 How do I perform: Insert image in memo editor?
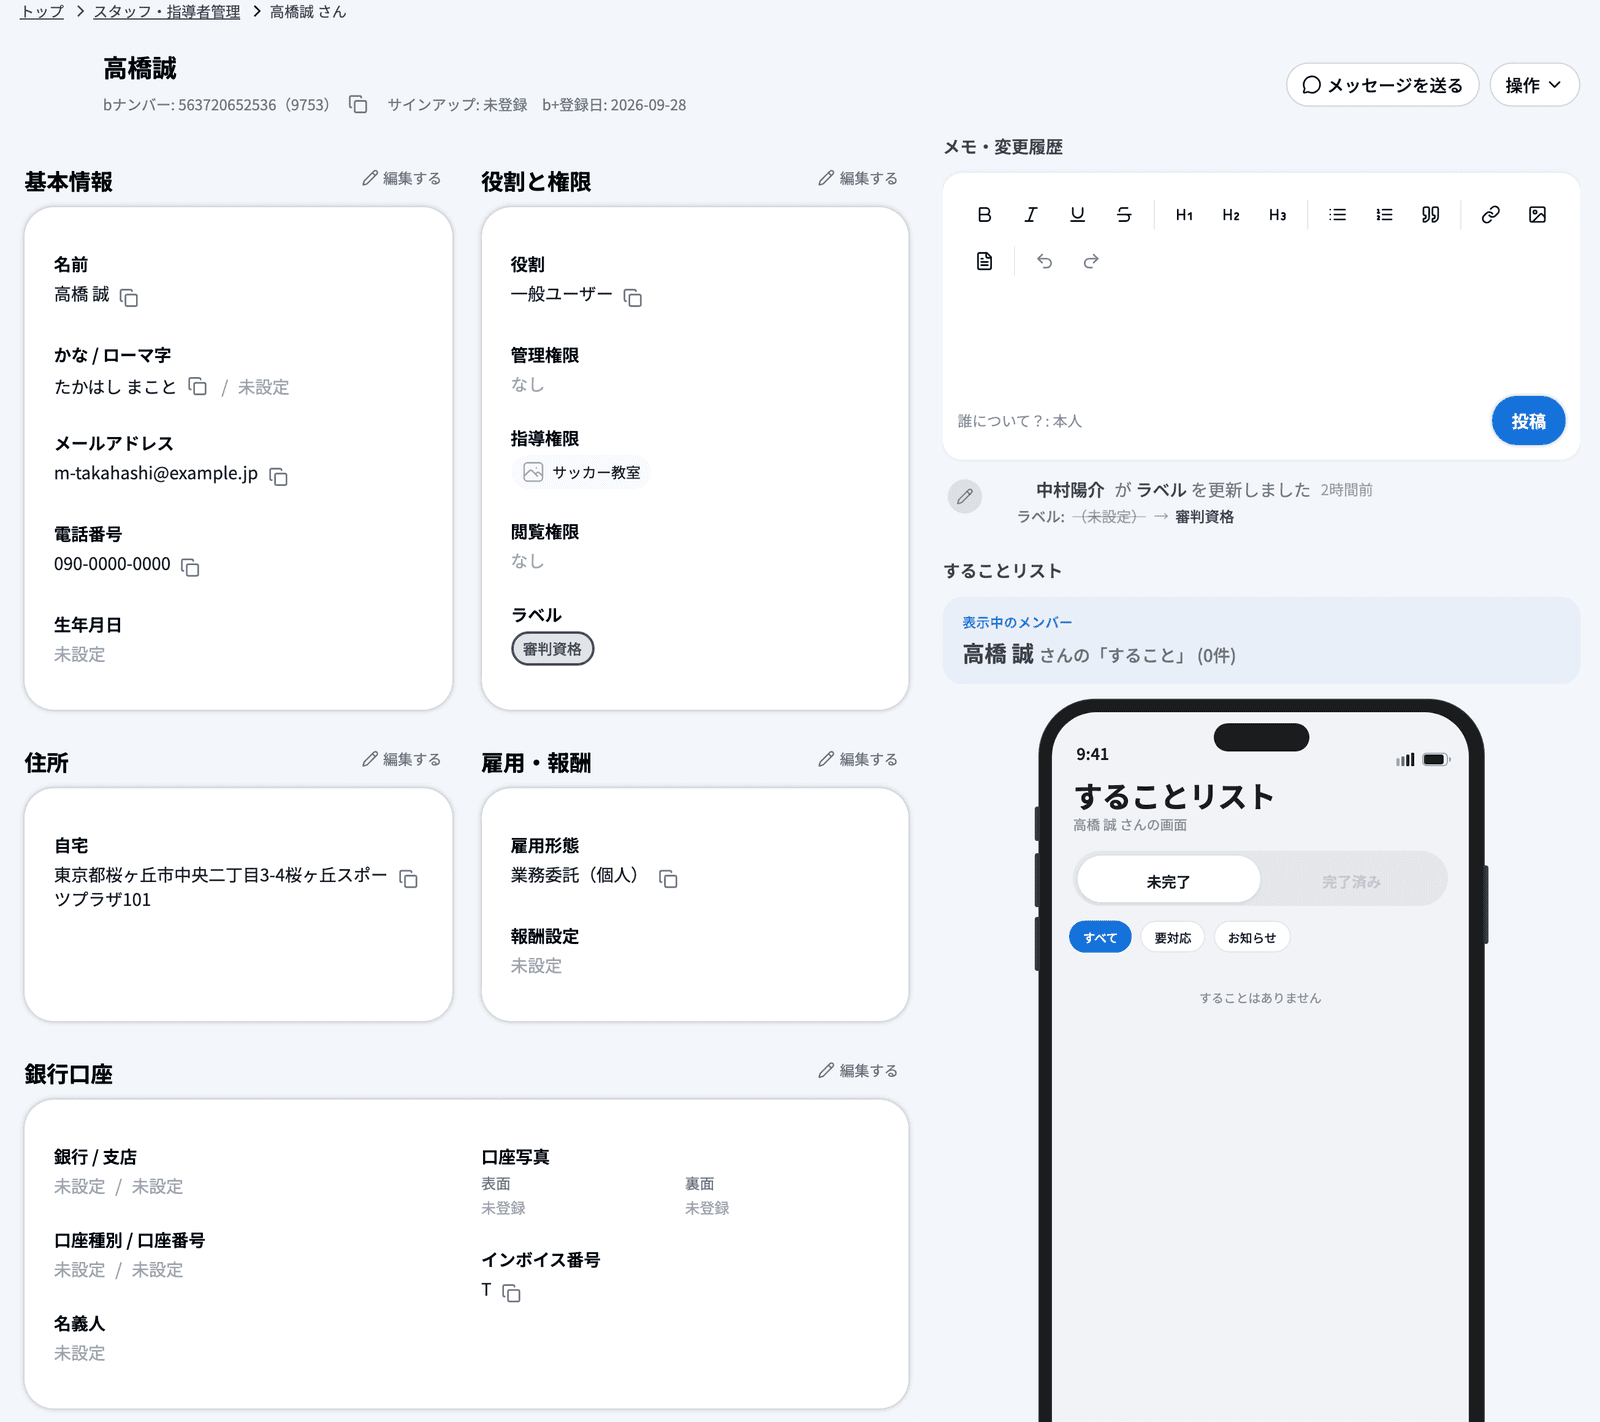1537,215
